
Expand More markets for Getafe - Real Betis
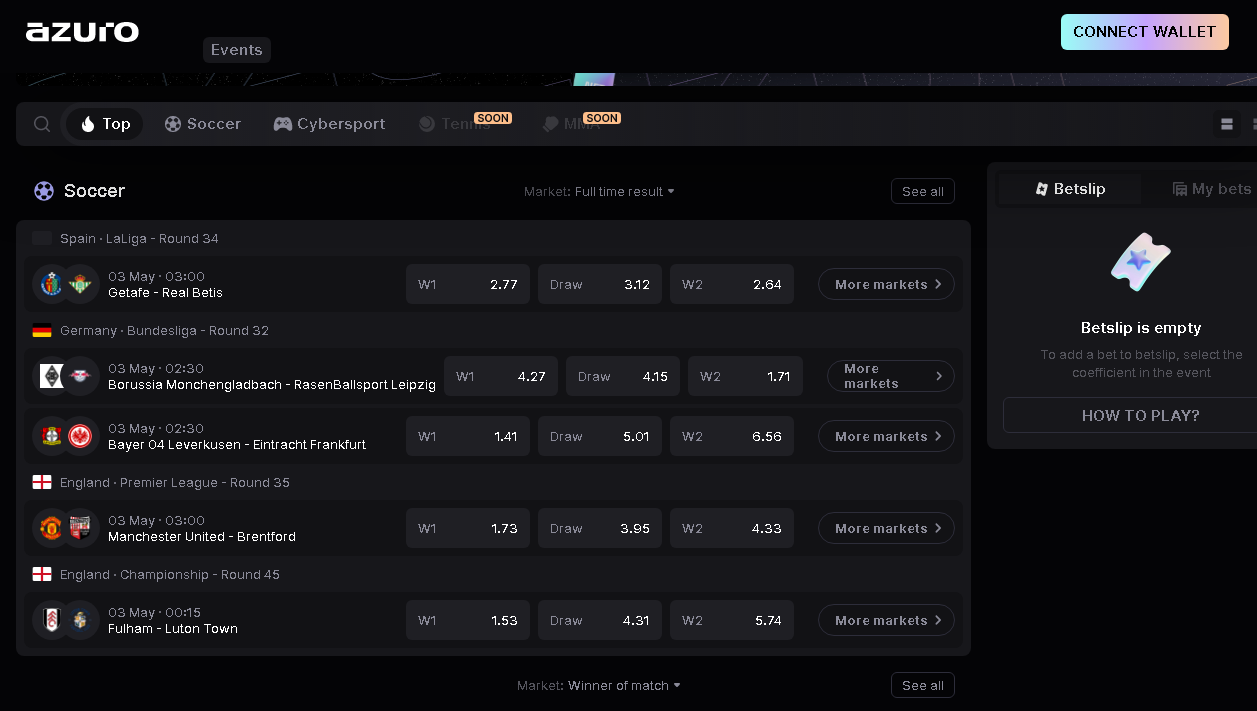click(x=886, y=284)
